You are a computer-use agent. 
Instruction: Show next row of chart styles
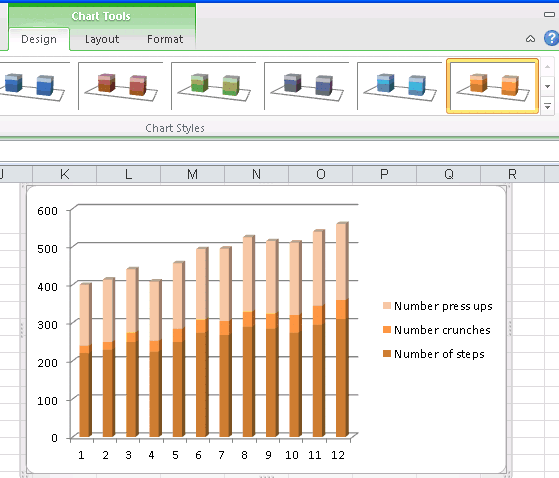point(548,86)
